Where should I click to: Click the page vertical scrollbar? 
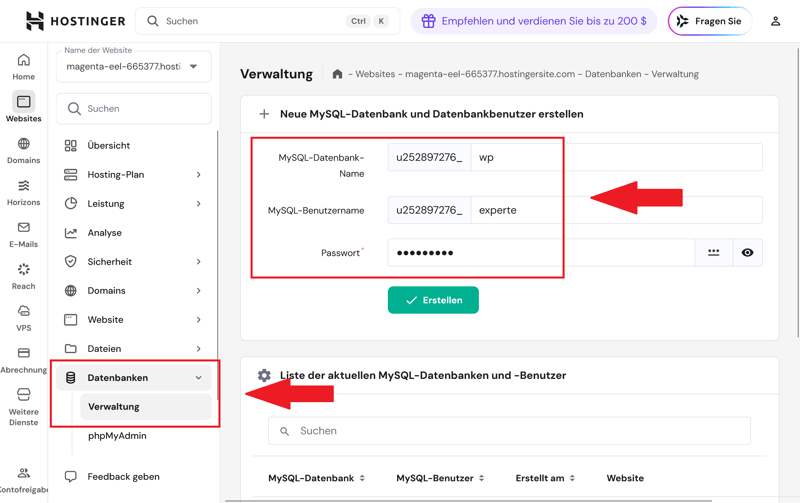(x=797, y=193)
